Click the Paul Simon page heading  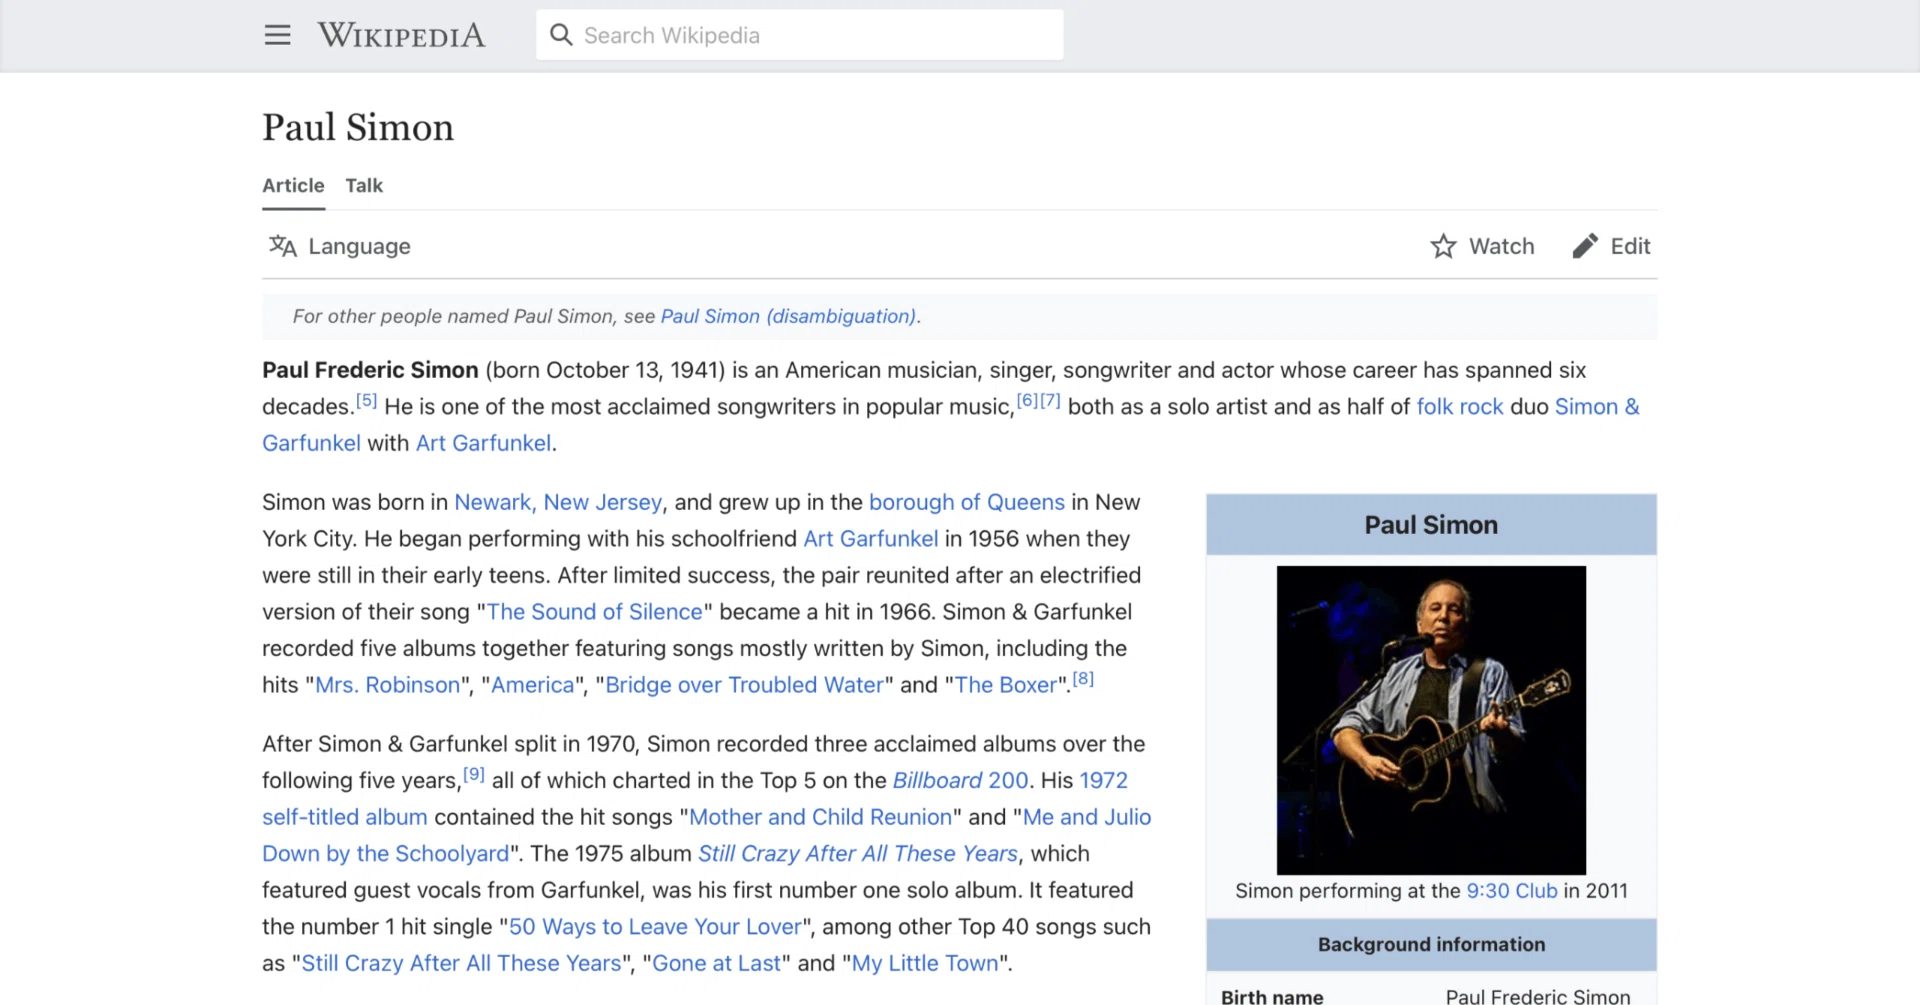click(x=358, y=128)
